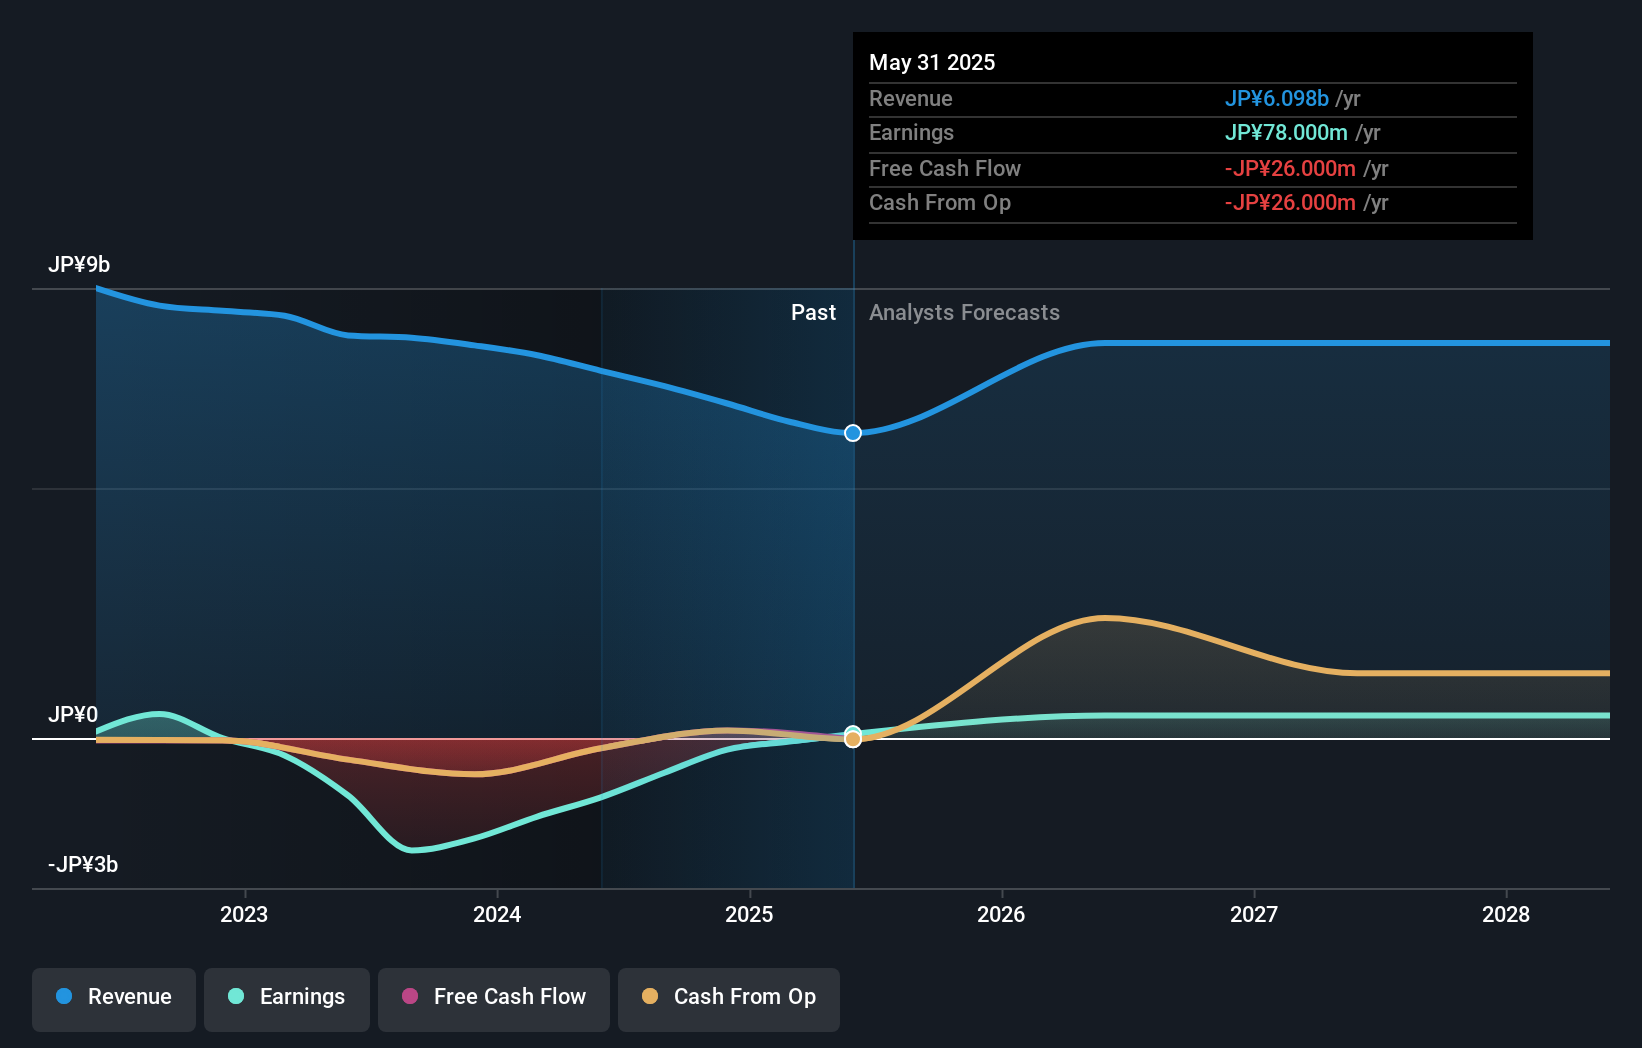Toggle the Revenue series visibility
Image resolution: width=1642 pixels, height=1048 pixels.
tap(113, 997)
